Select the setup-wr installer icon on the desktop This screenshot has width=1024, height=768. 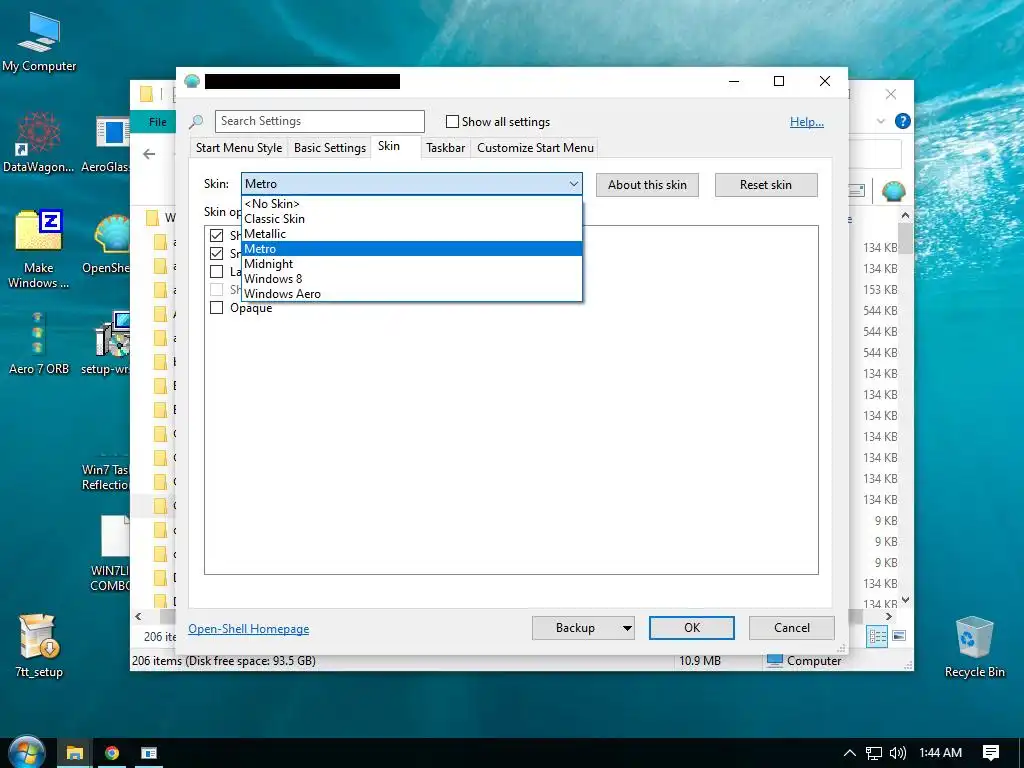106,343
